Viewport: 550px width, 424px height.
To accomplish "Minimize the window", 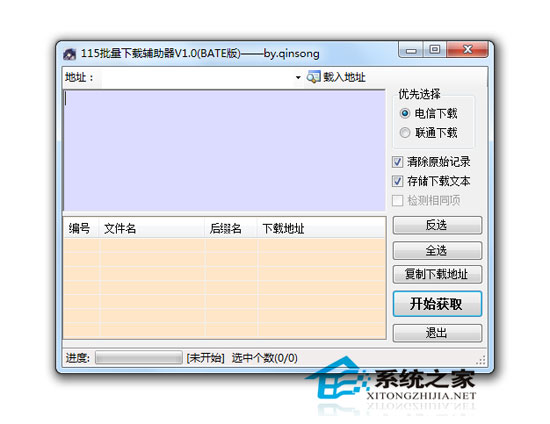I will point(411,50).
